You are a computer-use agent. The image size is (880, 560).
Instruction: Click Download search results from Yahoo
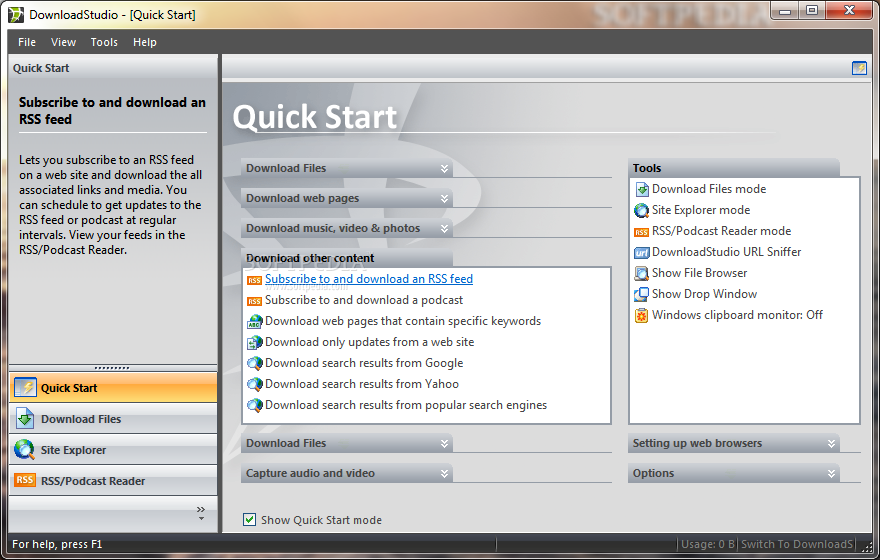coord(361,384)
